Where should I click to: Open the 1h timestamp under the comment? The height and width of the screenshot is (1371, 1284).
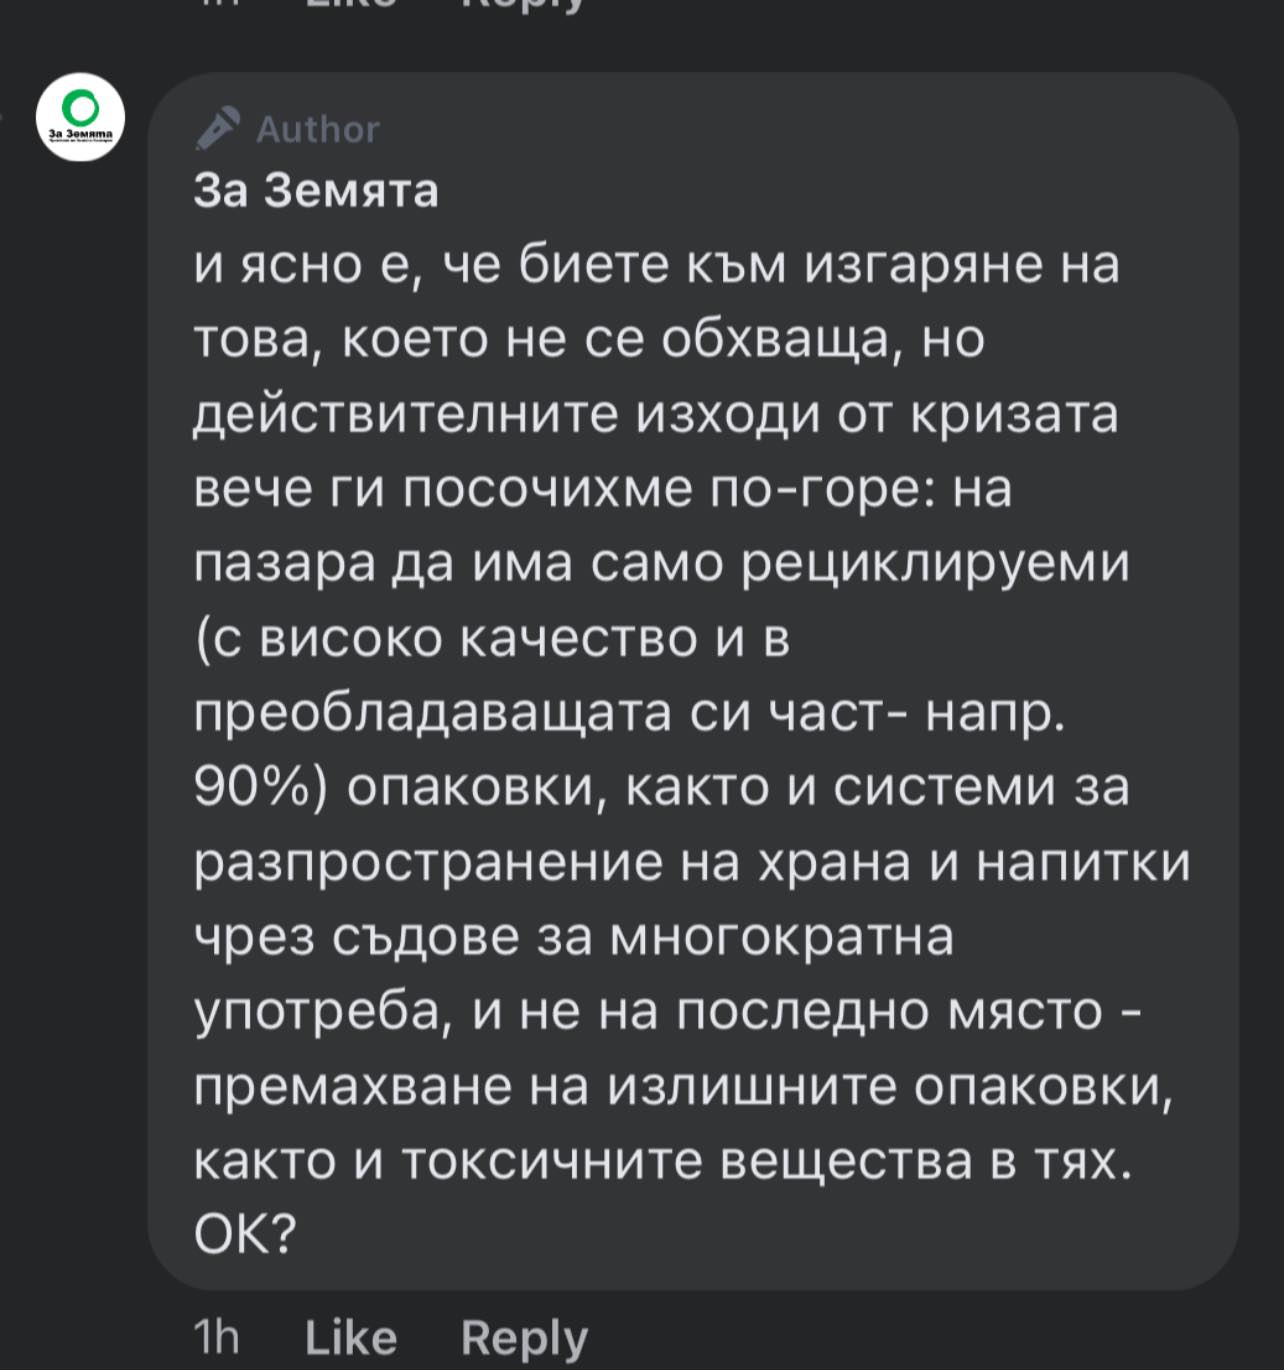pos(216,1337)
